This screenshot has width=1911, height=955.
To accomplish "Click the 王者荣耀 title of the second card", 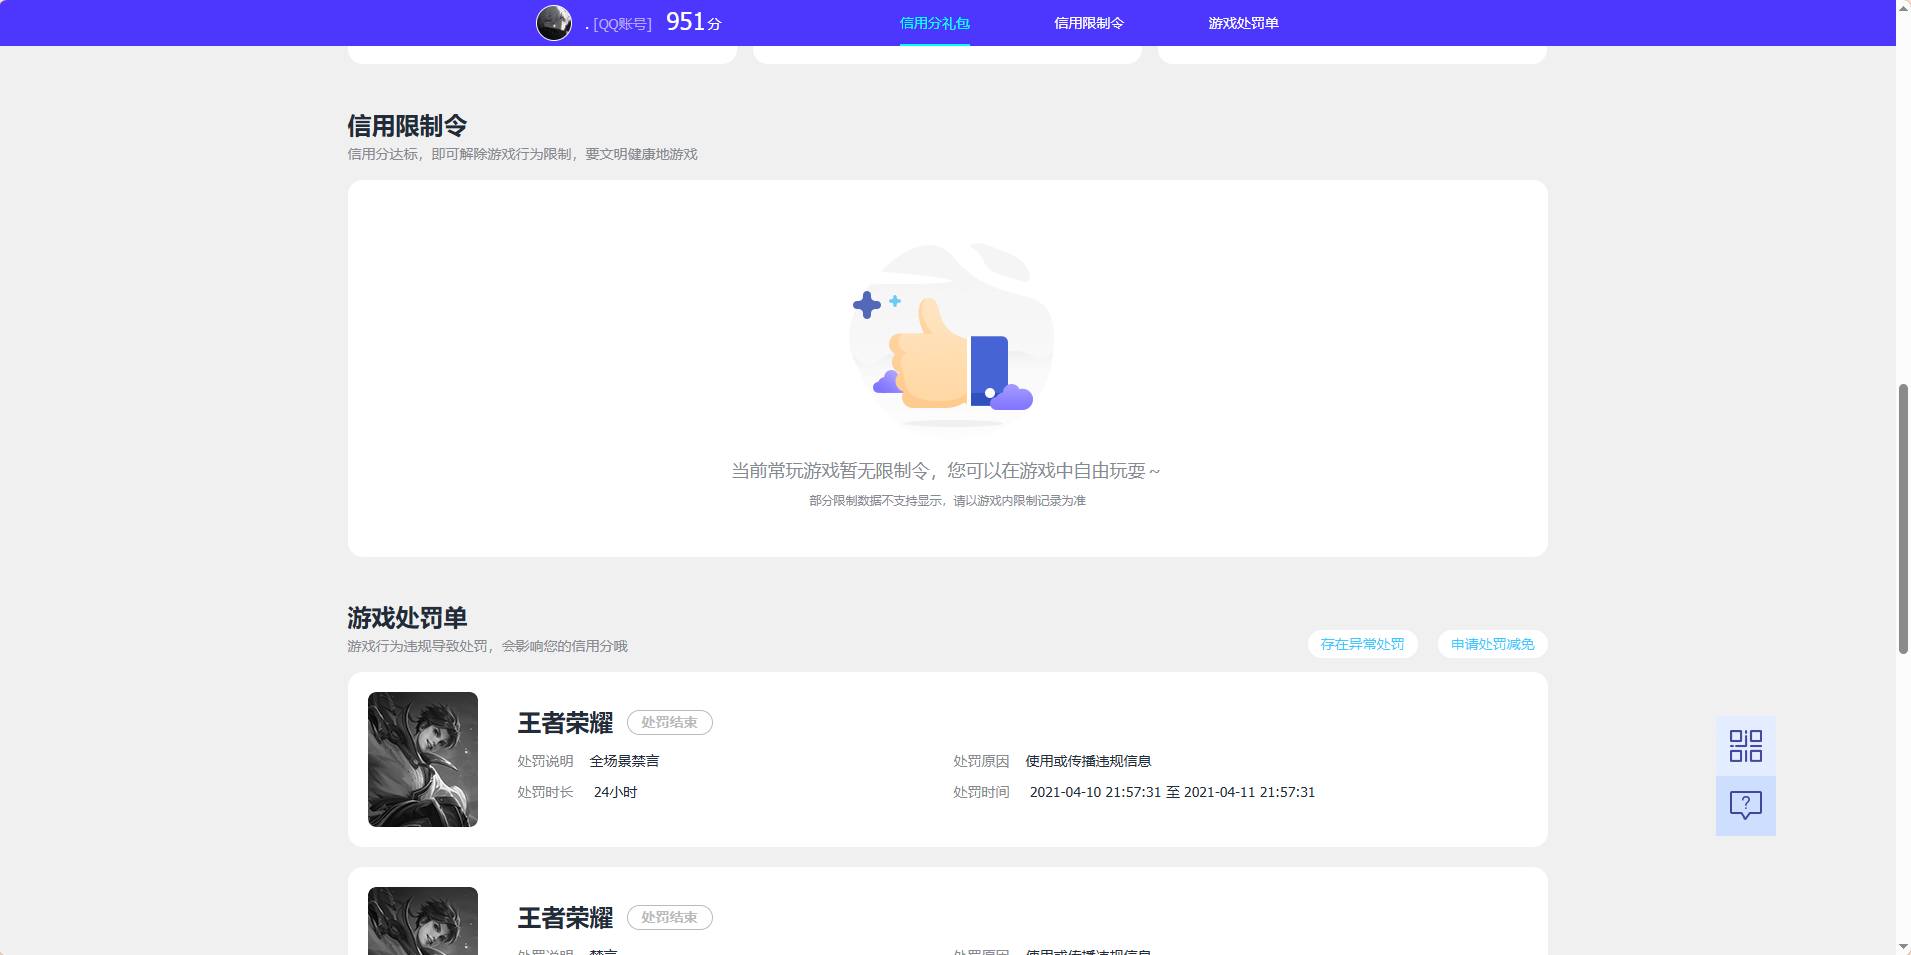I will 565,918.
